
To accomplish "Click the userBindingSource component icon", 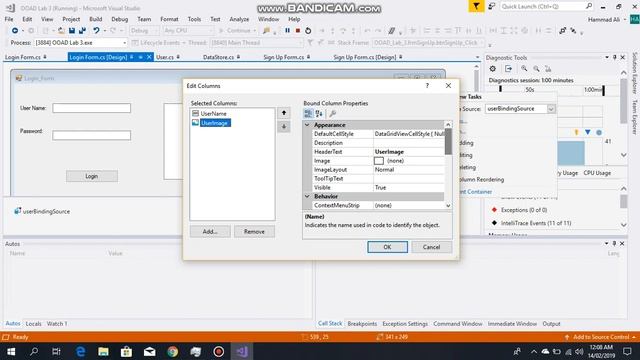I will pos(18,211).
